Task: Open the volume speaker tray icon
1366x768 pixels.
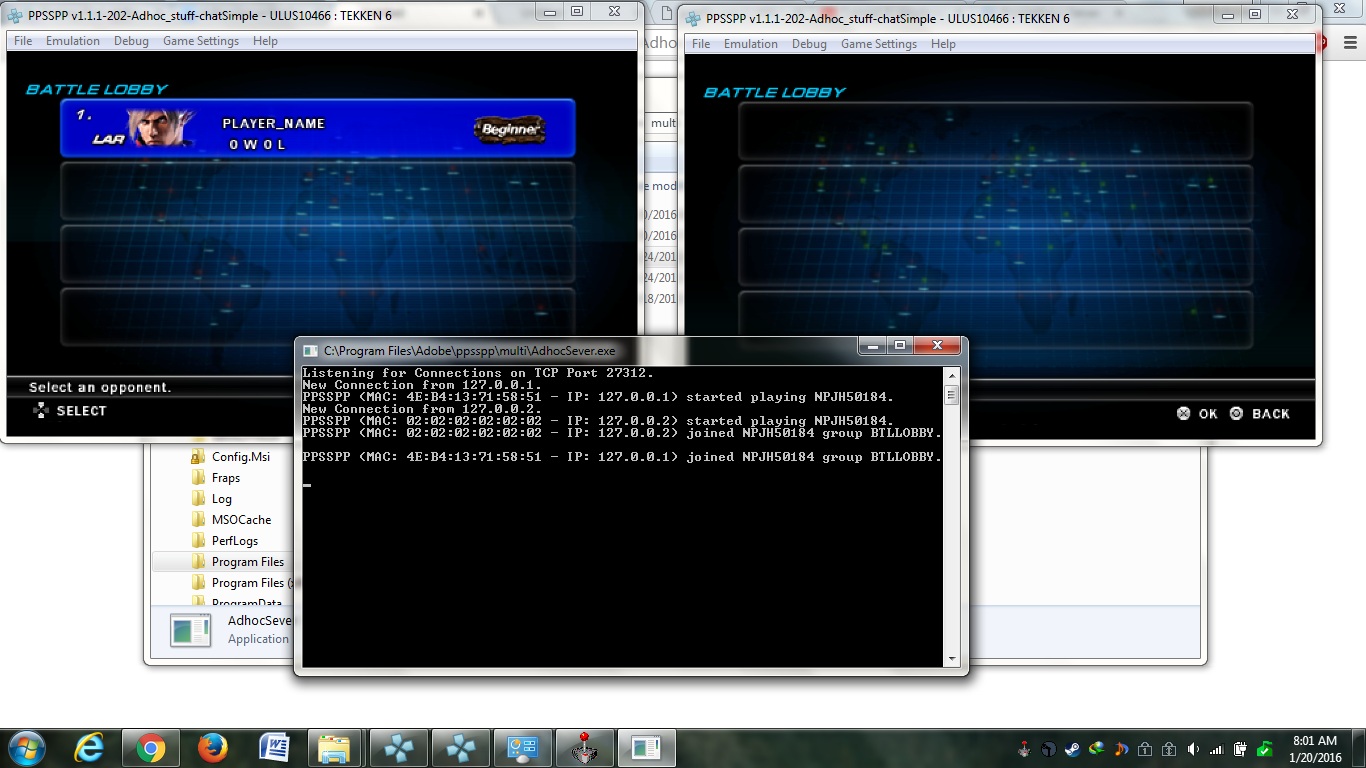Action: pos(1193,749)
